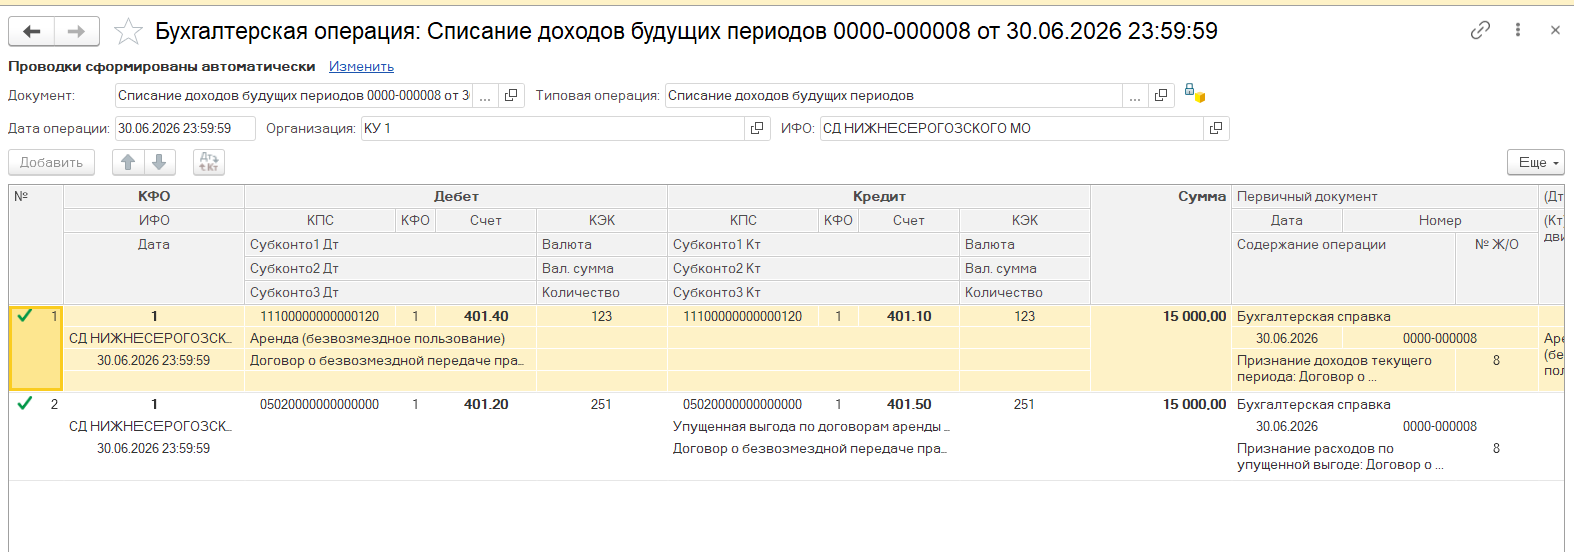Viewport: 1574px width, 552px height.
Task: Open selection ellipsis for Типовая операция field
Action: [1135, 96]
